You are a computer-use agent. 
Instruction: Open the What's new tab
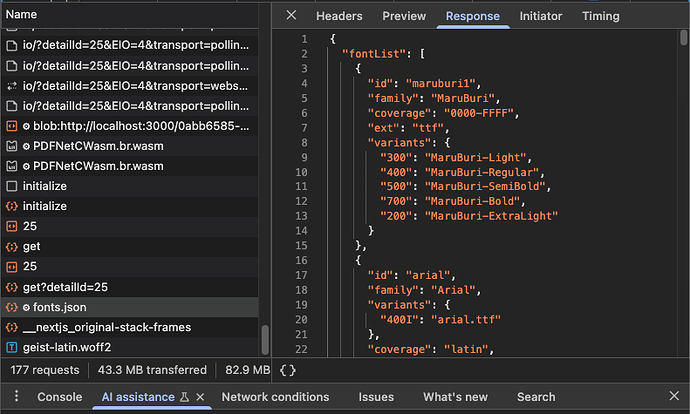pos(455,397)
